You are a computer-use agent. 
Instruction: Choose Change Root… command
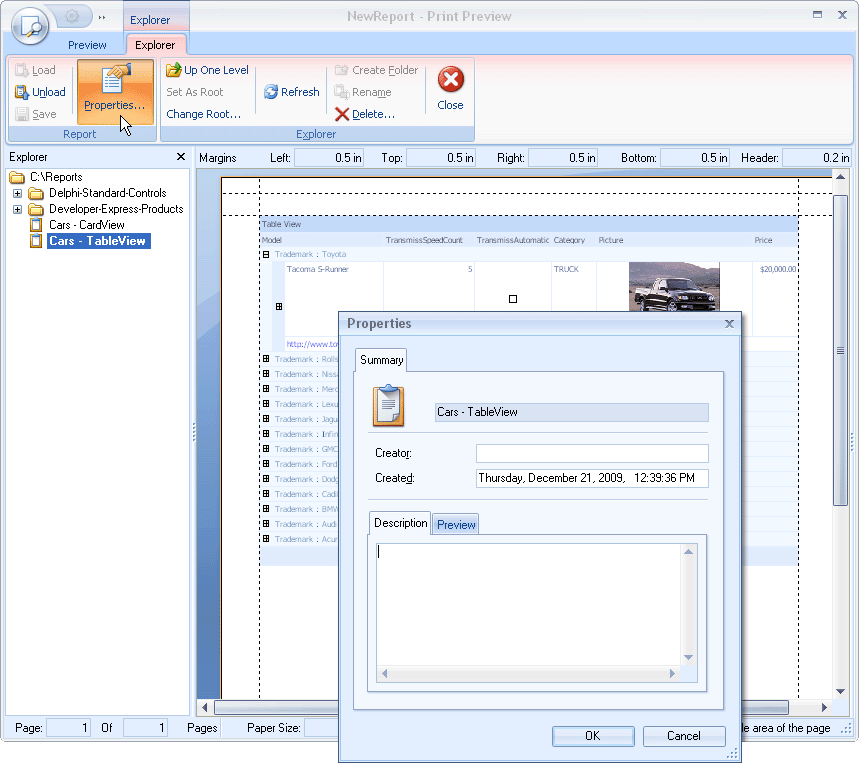[x=203, y=114]
